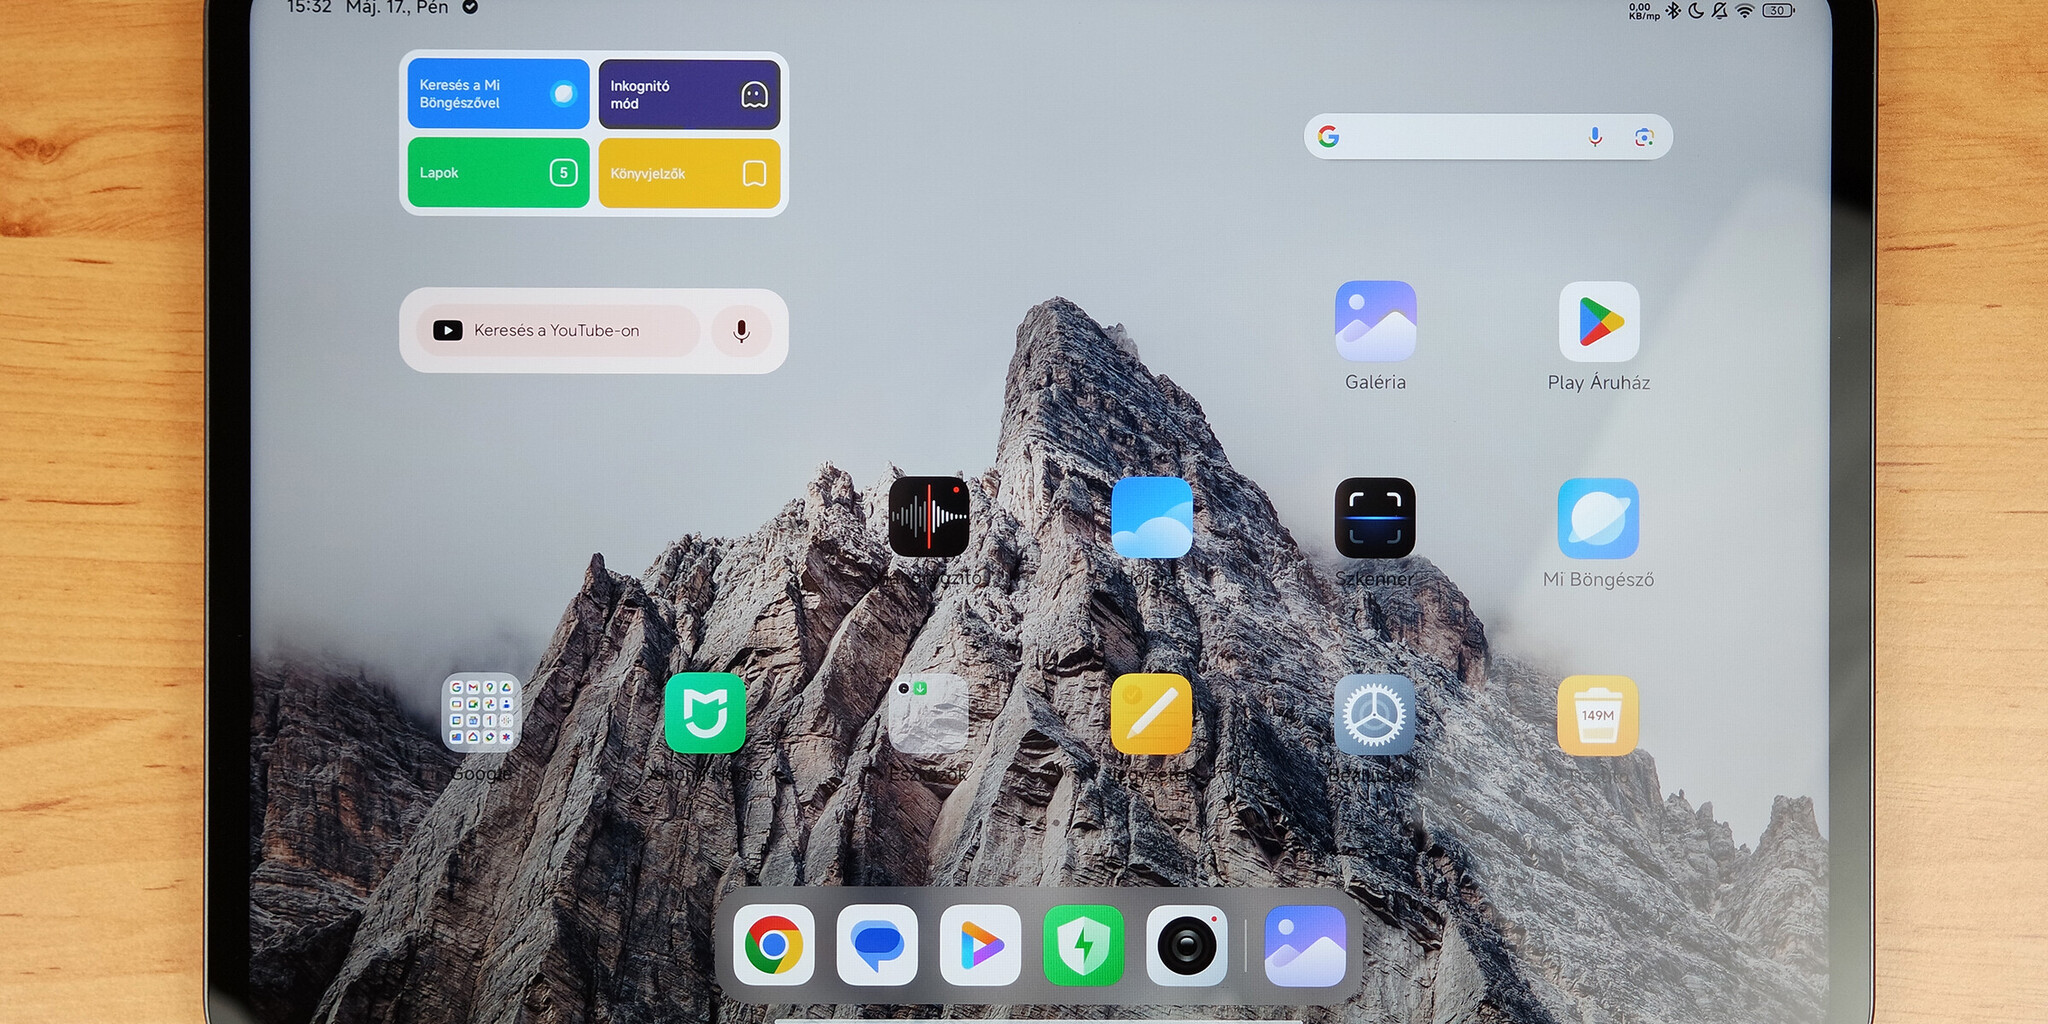Image resolution: width=2048 pixels, height=1024 pixels.
Task: Tap the Google search bar field
Action: click(x=1488, y=136)
